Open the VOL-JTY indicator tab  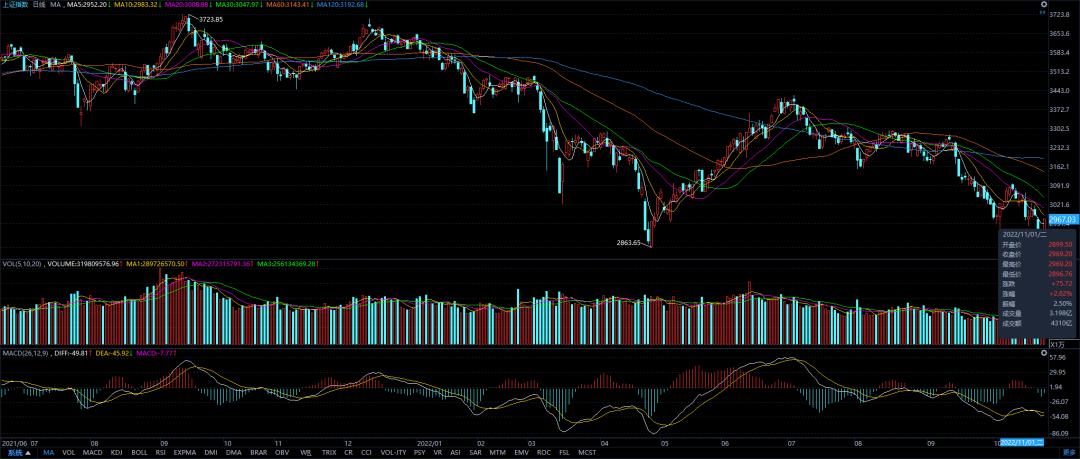pos(393,453)
